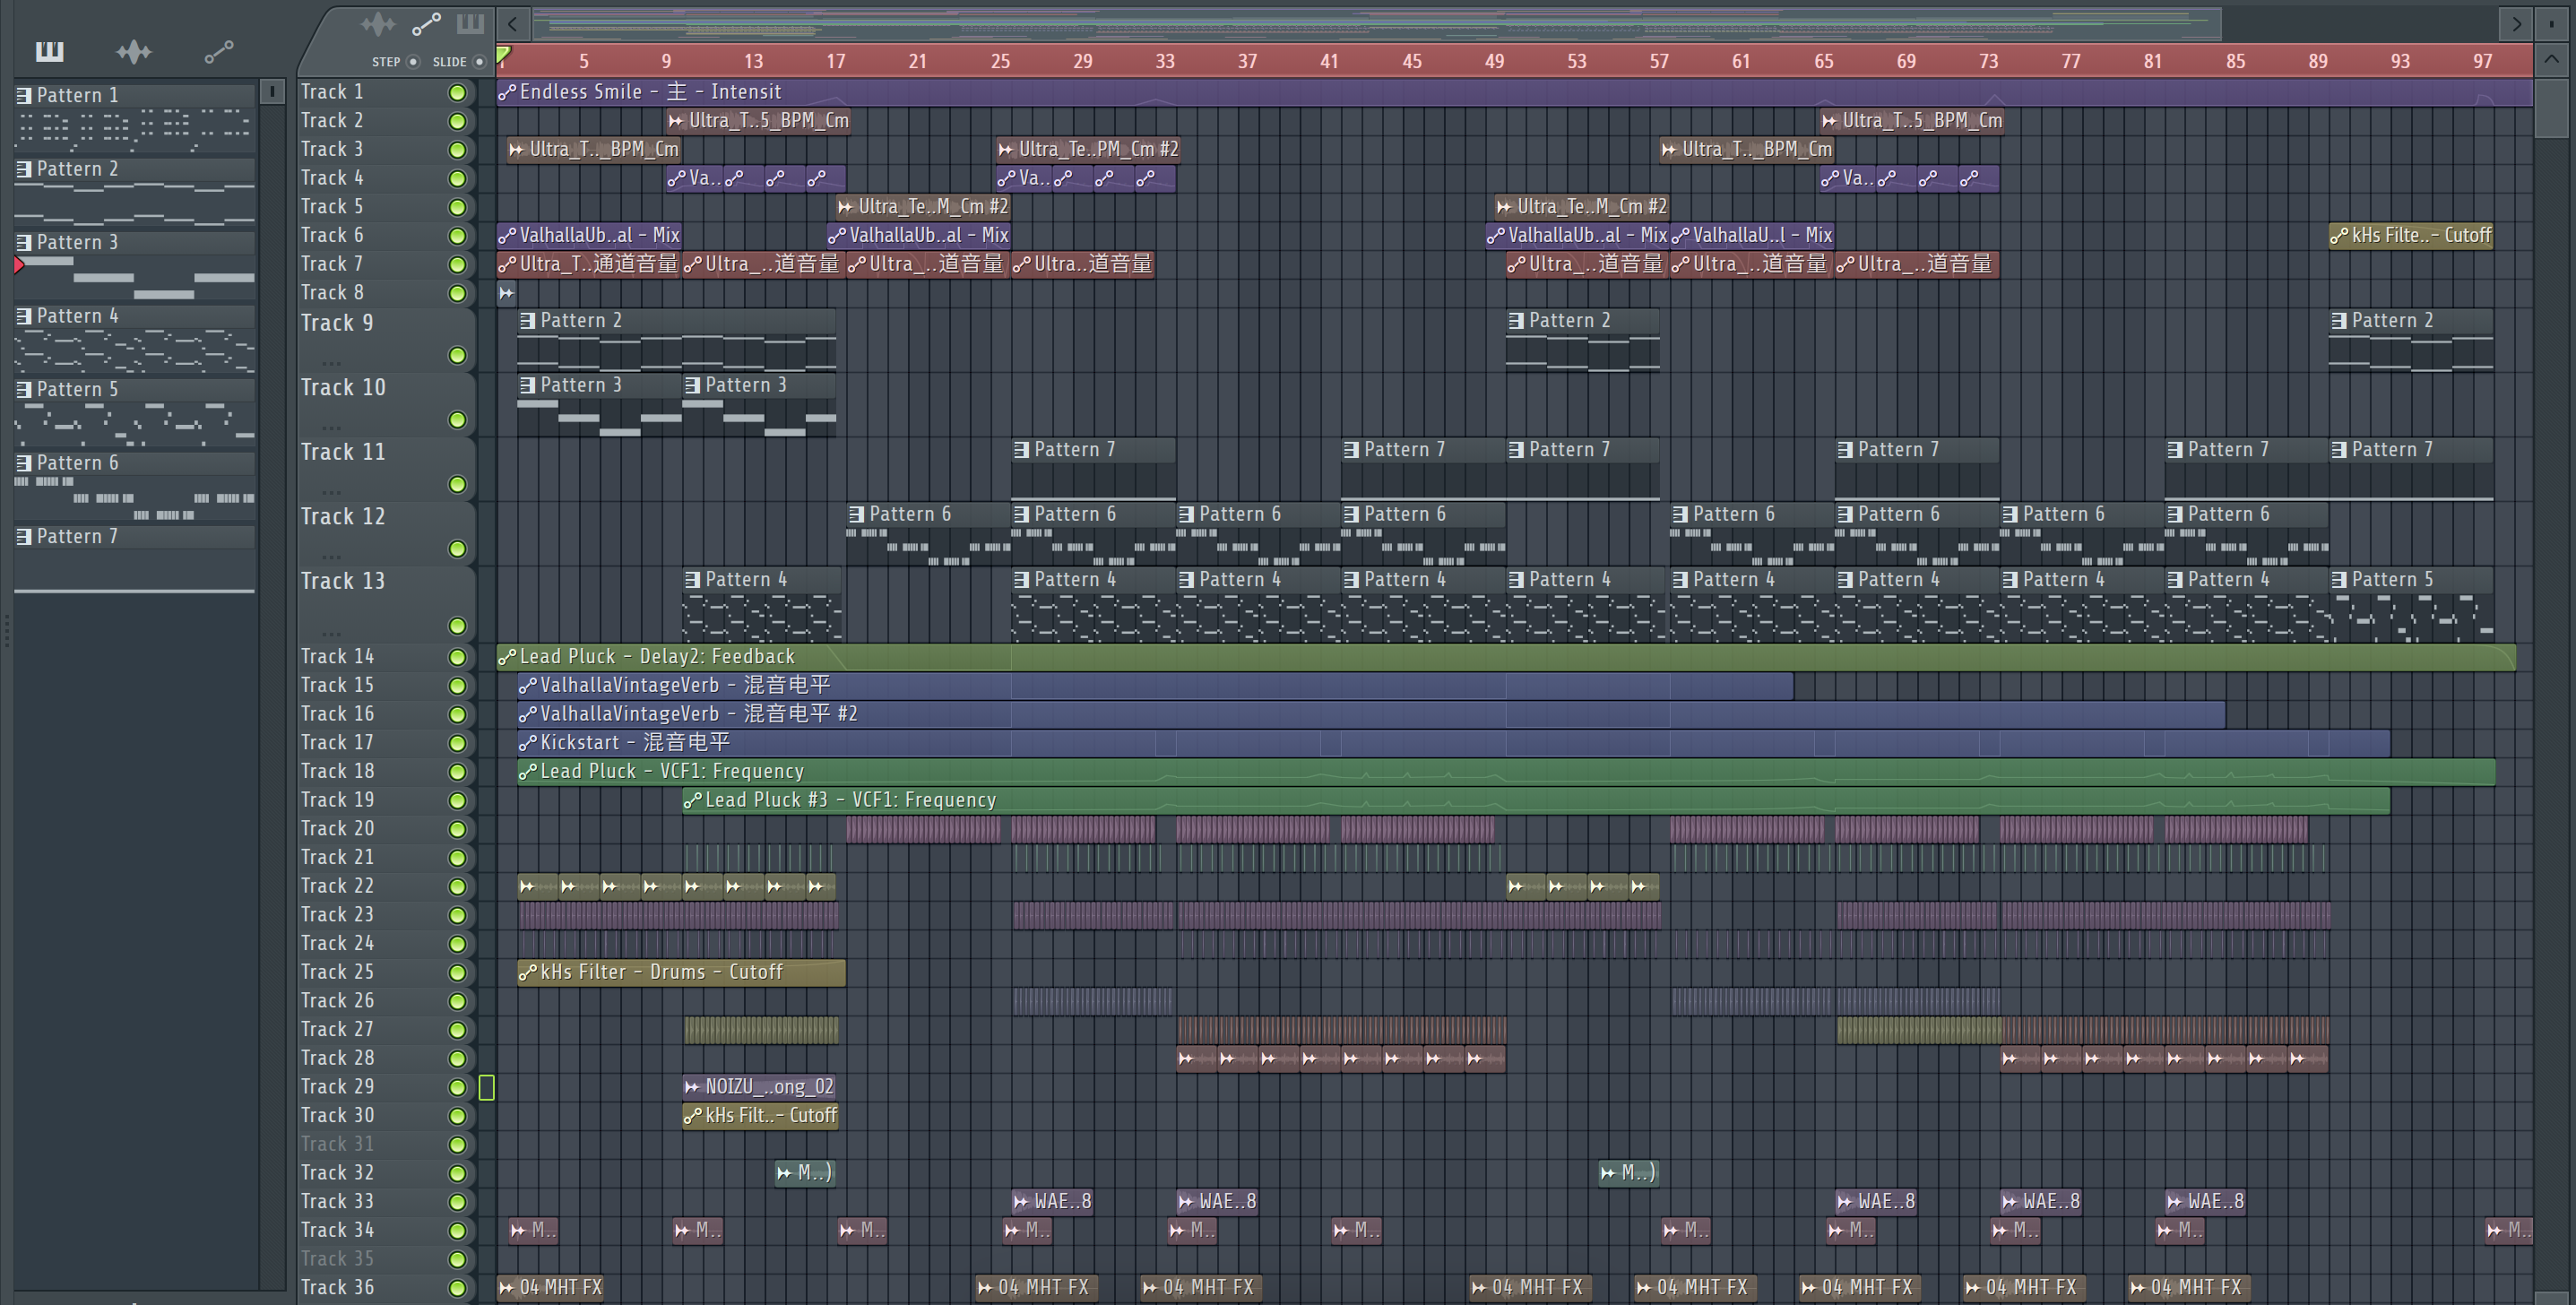
Task: Open menu icon of kHs Filter Drums Cutoff clip
Action: click(x=528, y=972)
